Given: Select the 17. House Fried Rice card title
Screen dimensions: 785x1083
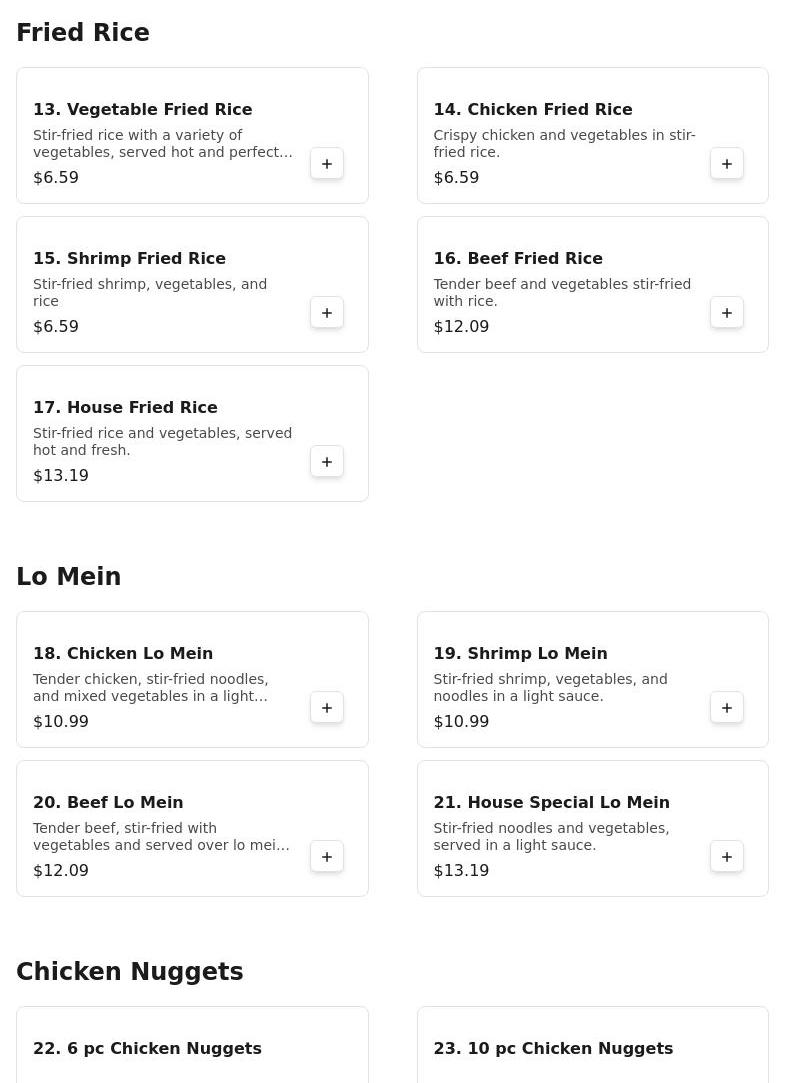Looking at the screenshot, I should pyautogui.click(x=125, y=407).
